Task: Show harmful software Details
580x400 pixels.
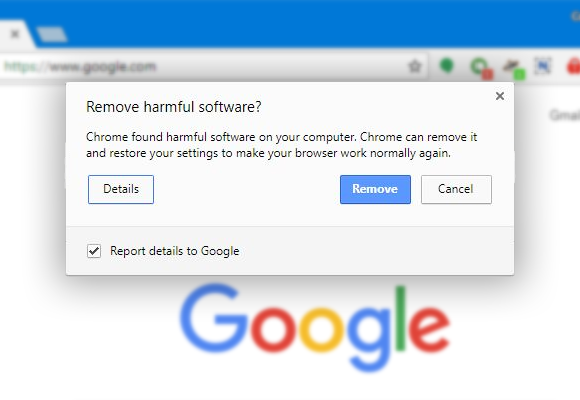Action: (121, 189)
